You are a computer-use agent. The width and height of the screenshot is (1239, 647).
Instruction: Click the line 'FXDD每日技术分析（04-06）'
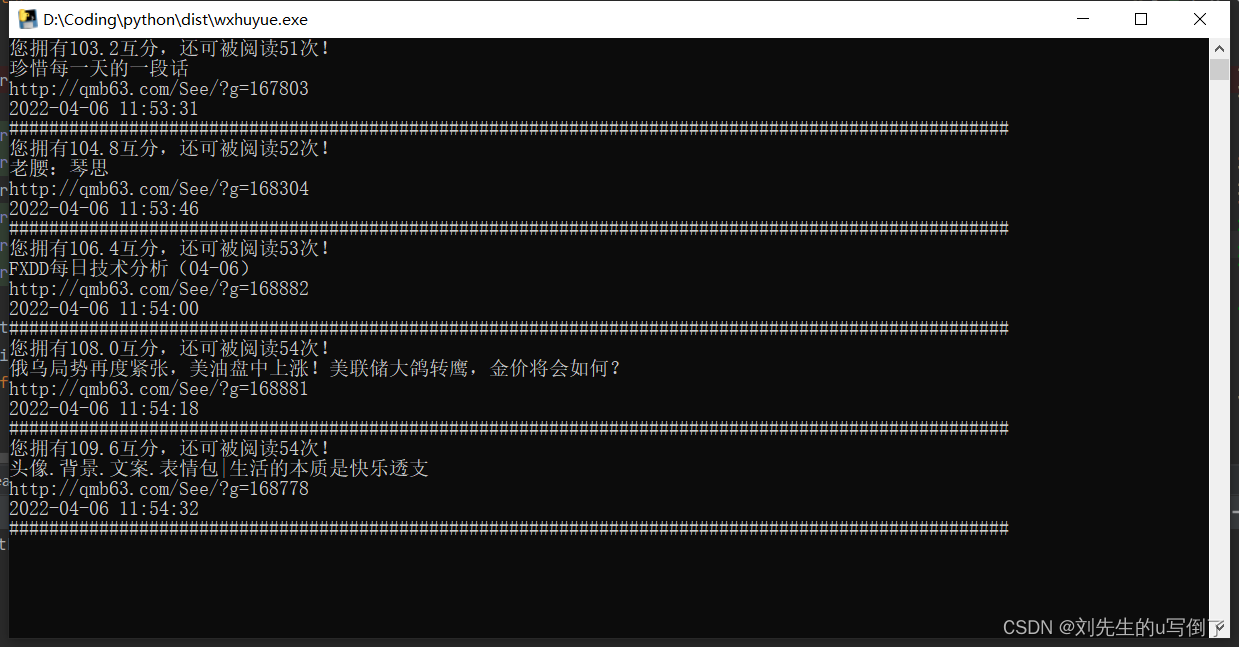pyautogui.click(x=130, y=269)
